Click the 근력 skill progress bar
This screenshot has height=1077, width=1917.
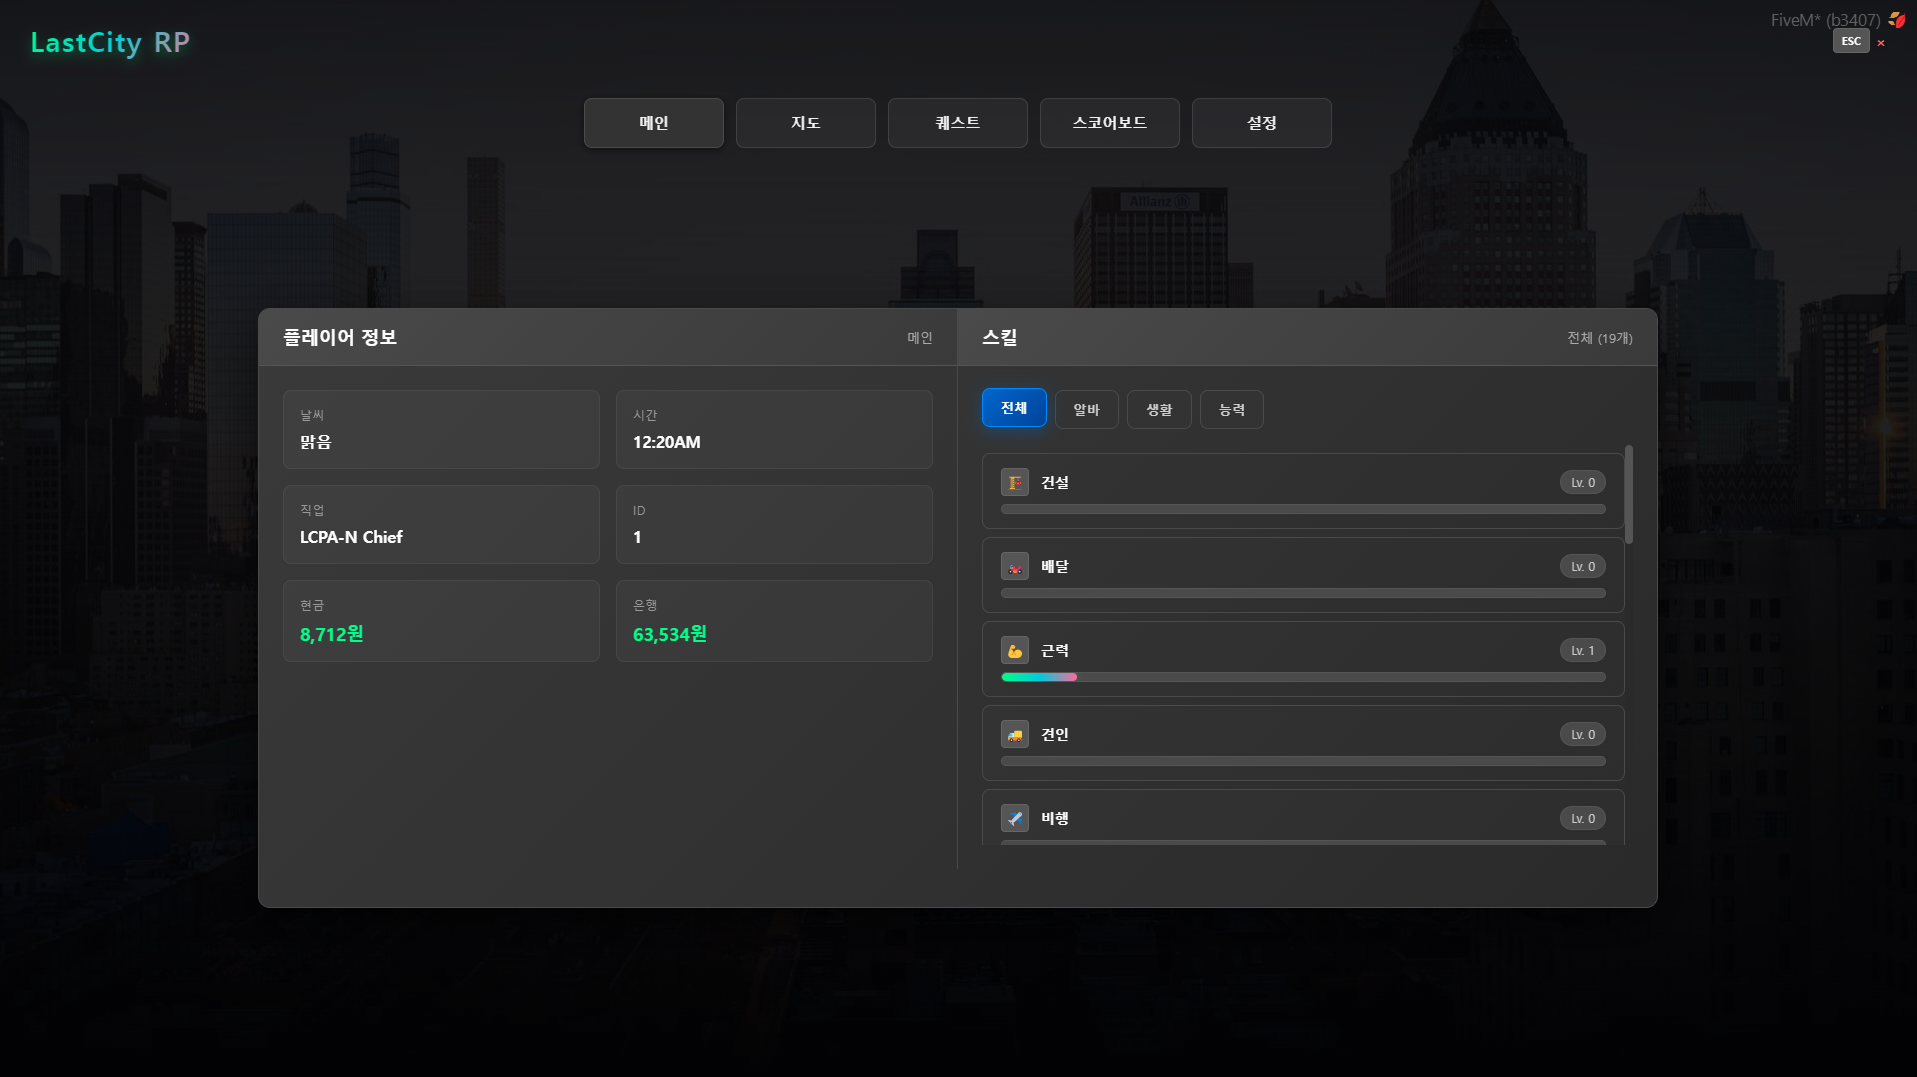click(x=1302, y=678)
